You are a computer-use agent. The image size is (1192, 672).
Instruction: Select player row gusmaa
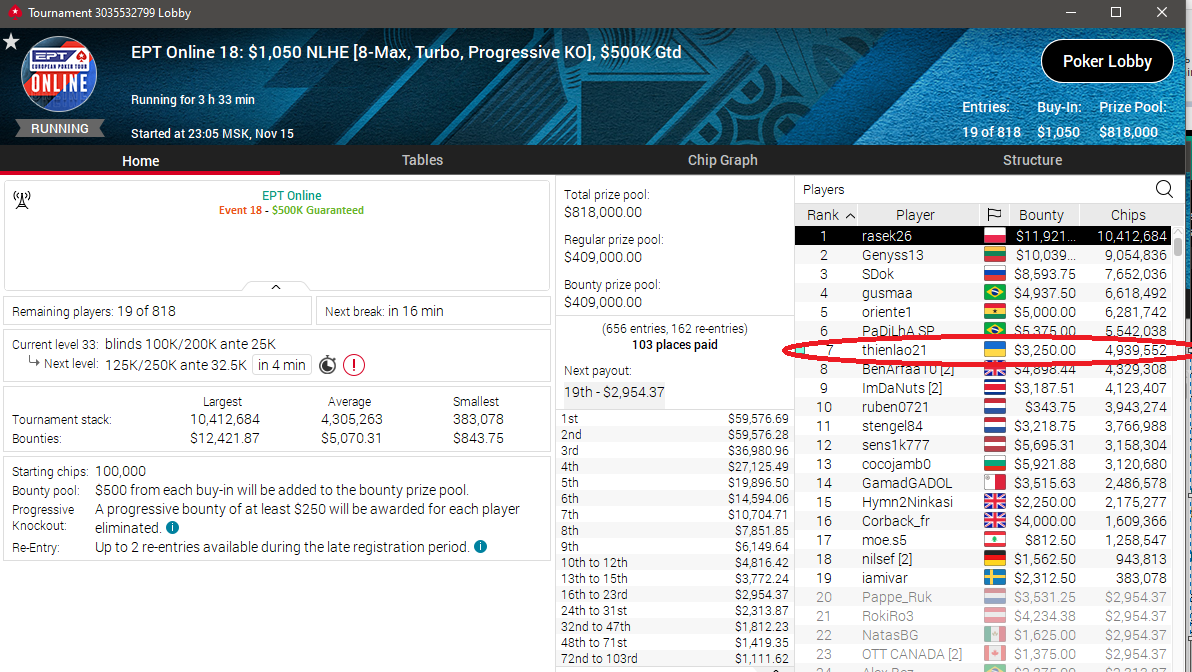(x=983, y=293)
